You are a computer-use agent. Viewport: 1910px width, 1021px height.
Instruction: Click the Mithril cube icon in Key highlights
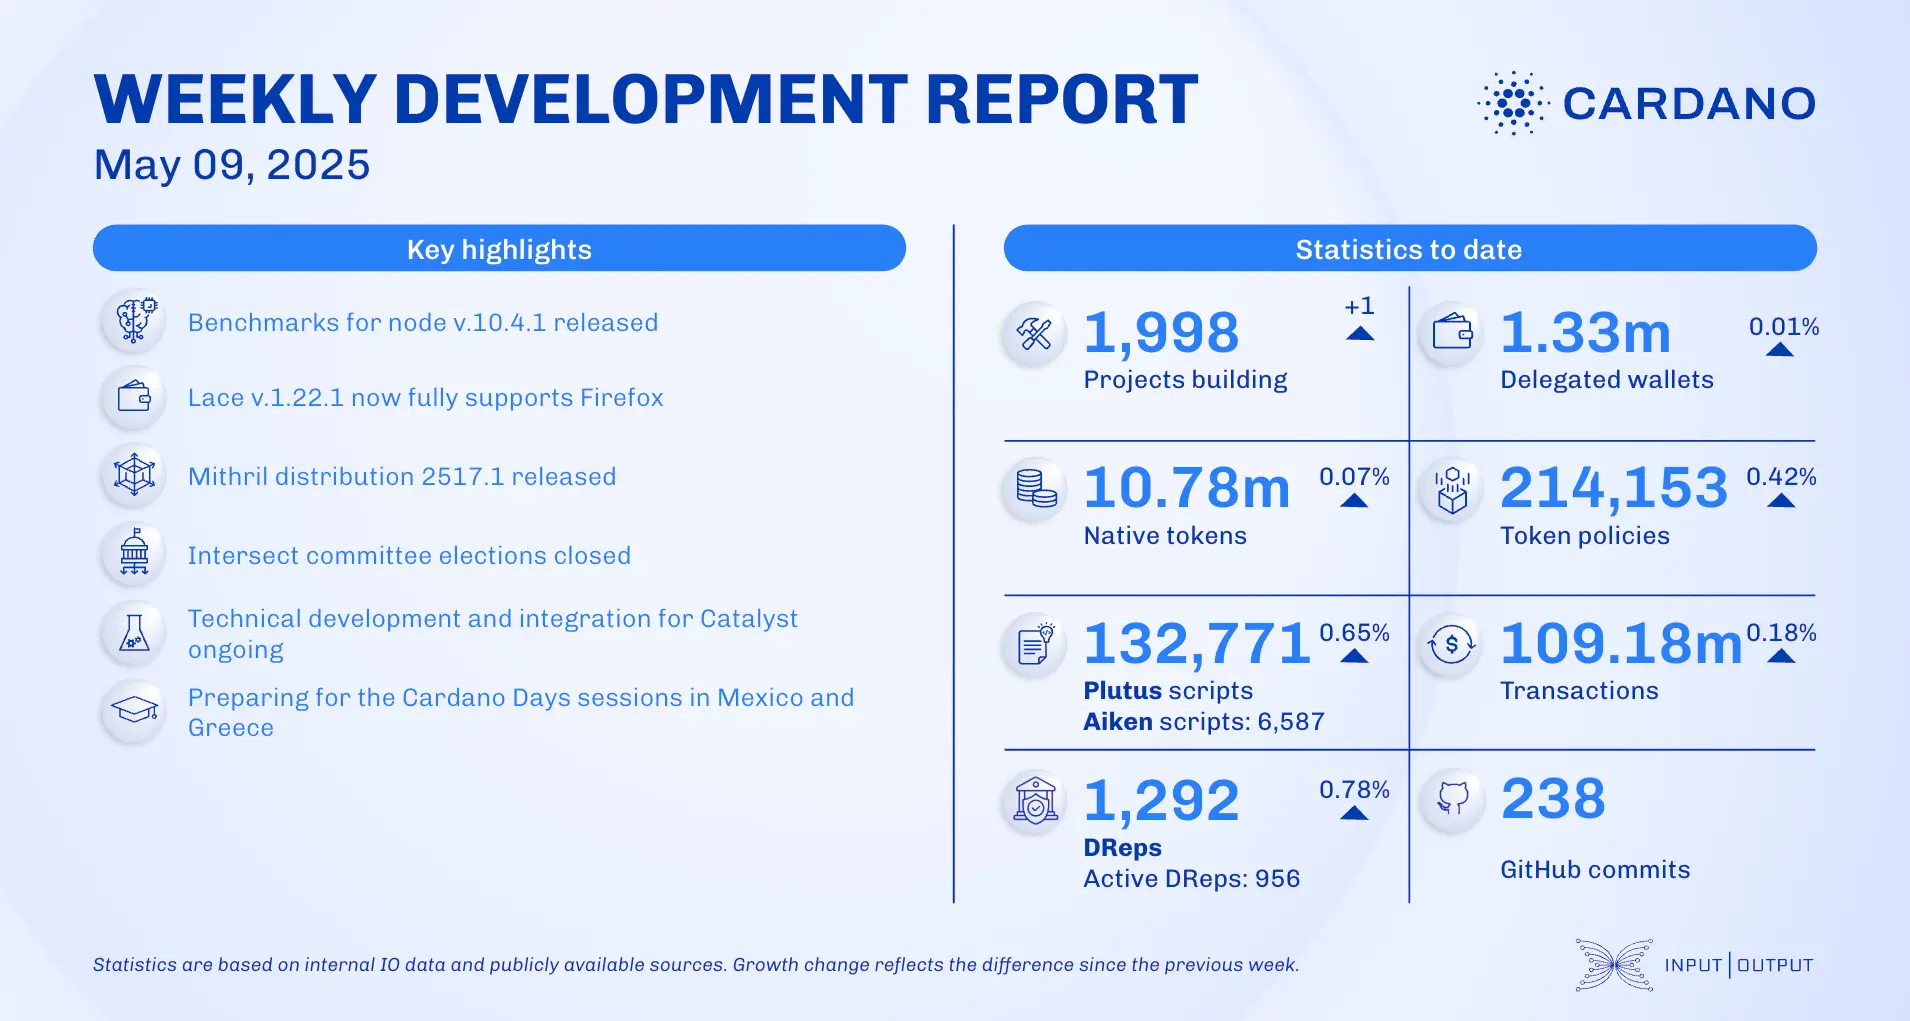click(x=133, y=476)
